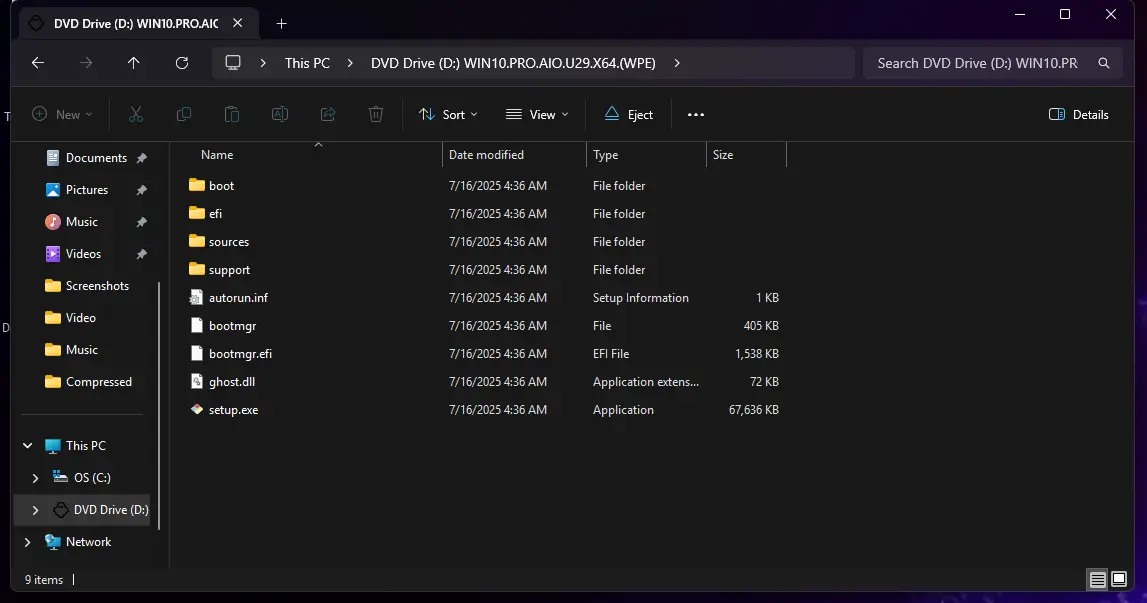Image resolution: width=1147 pixels, height=603 pixels.
Task: Click the ghost.dll file icon
Action: [x=197, y=381]
